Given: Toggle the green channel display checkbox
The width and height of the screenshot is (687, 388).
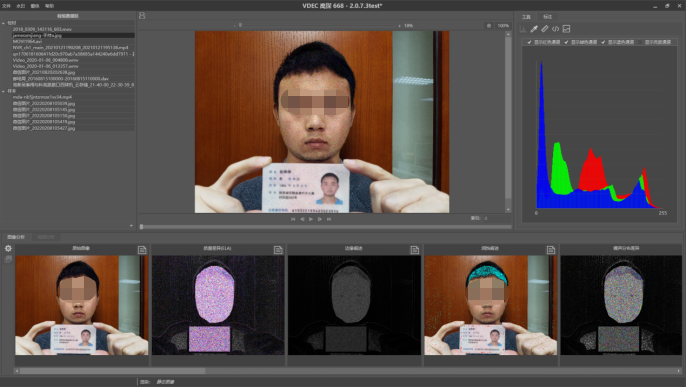Looking at the screenshot, I should (x=566, y=42).
